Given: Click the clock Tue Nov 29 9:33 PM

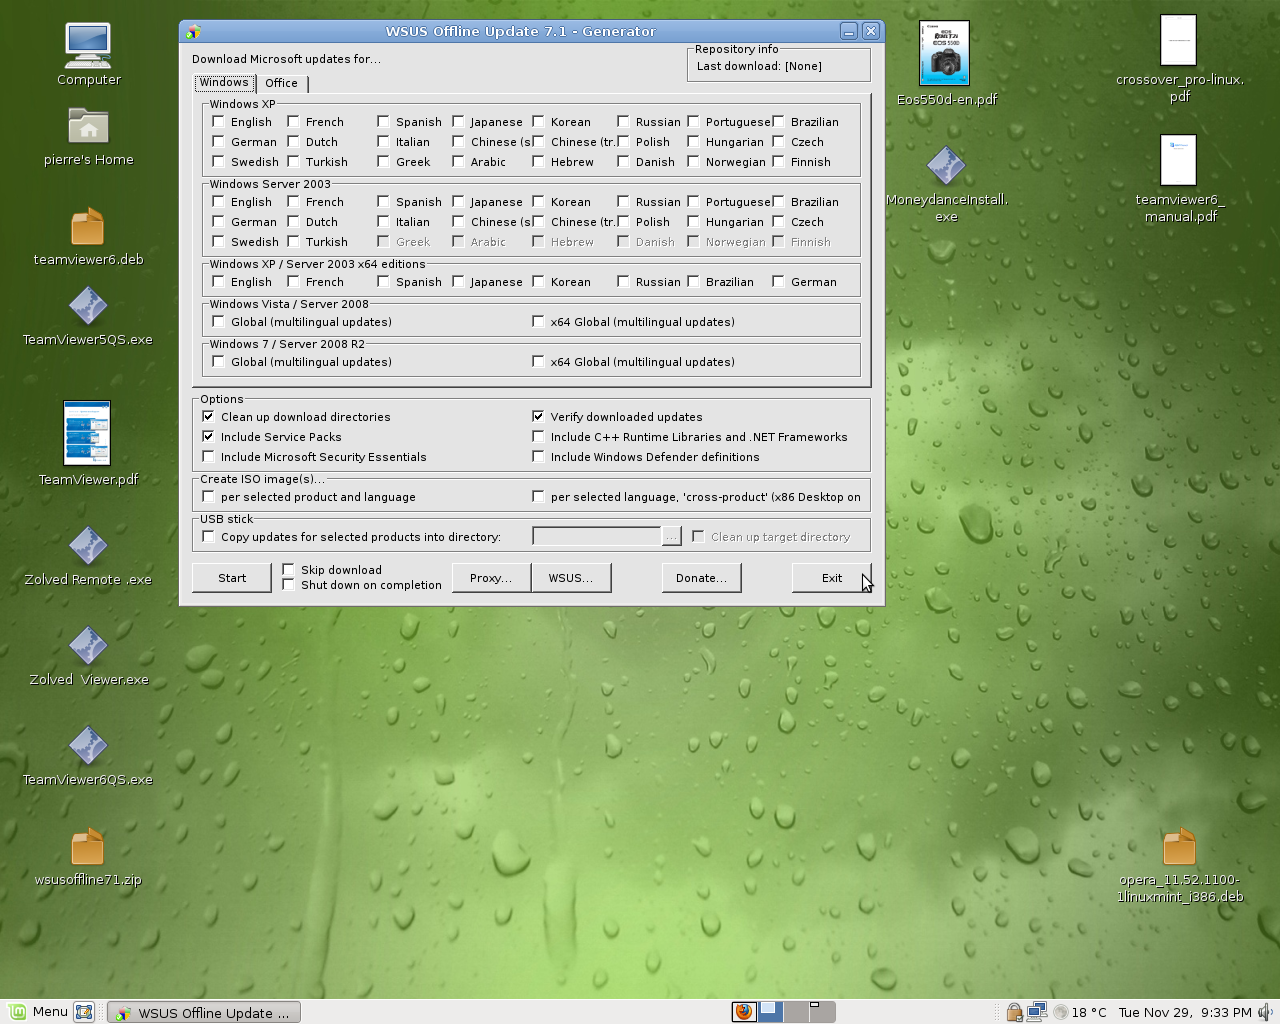Looking at the screenshot, I should pyautogui.click(x=1185, y=1012).
